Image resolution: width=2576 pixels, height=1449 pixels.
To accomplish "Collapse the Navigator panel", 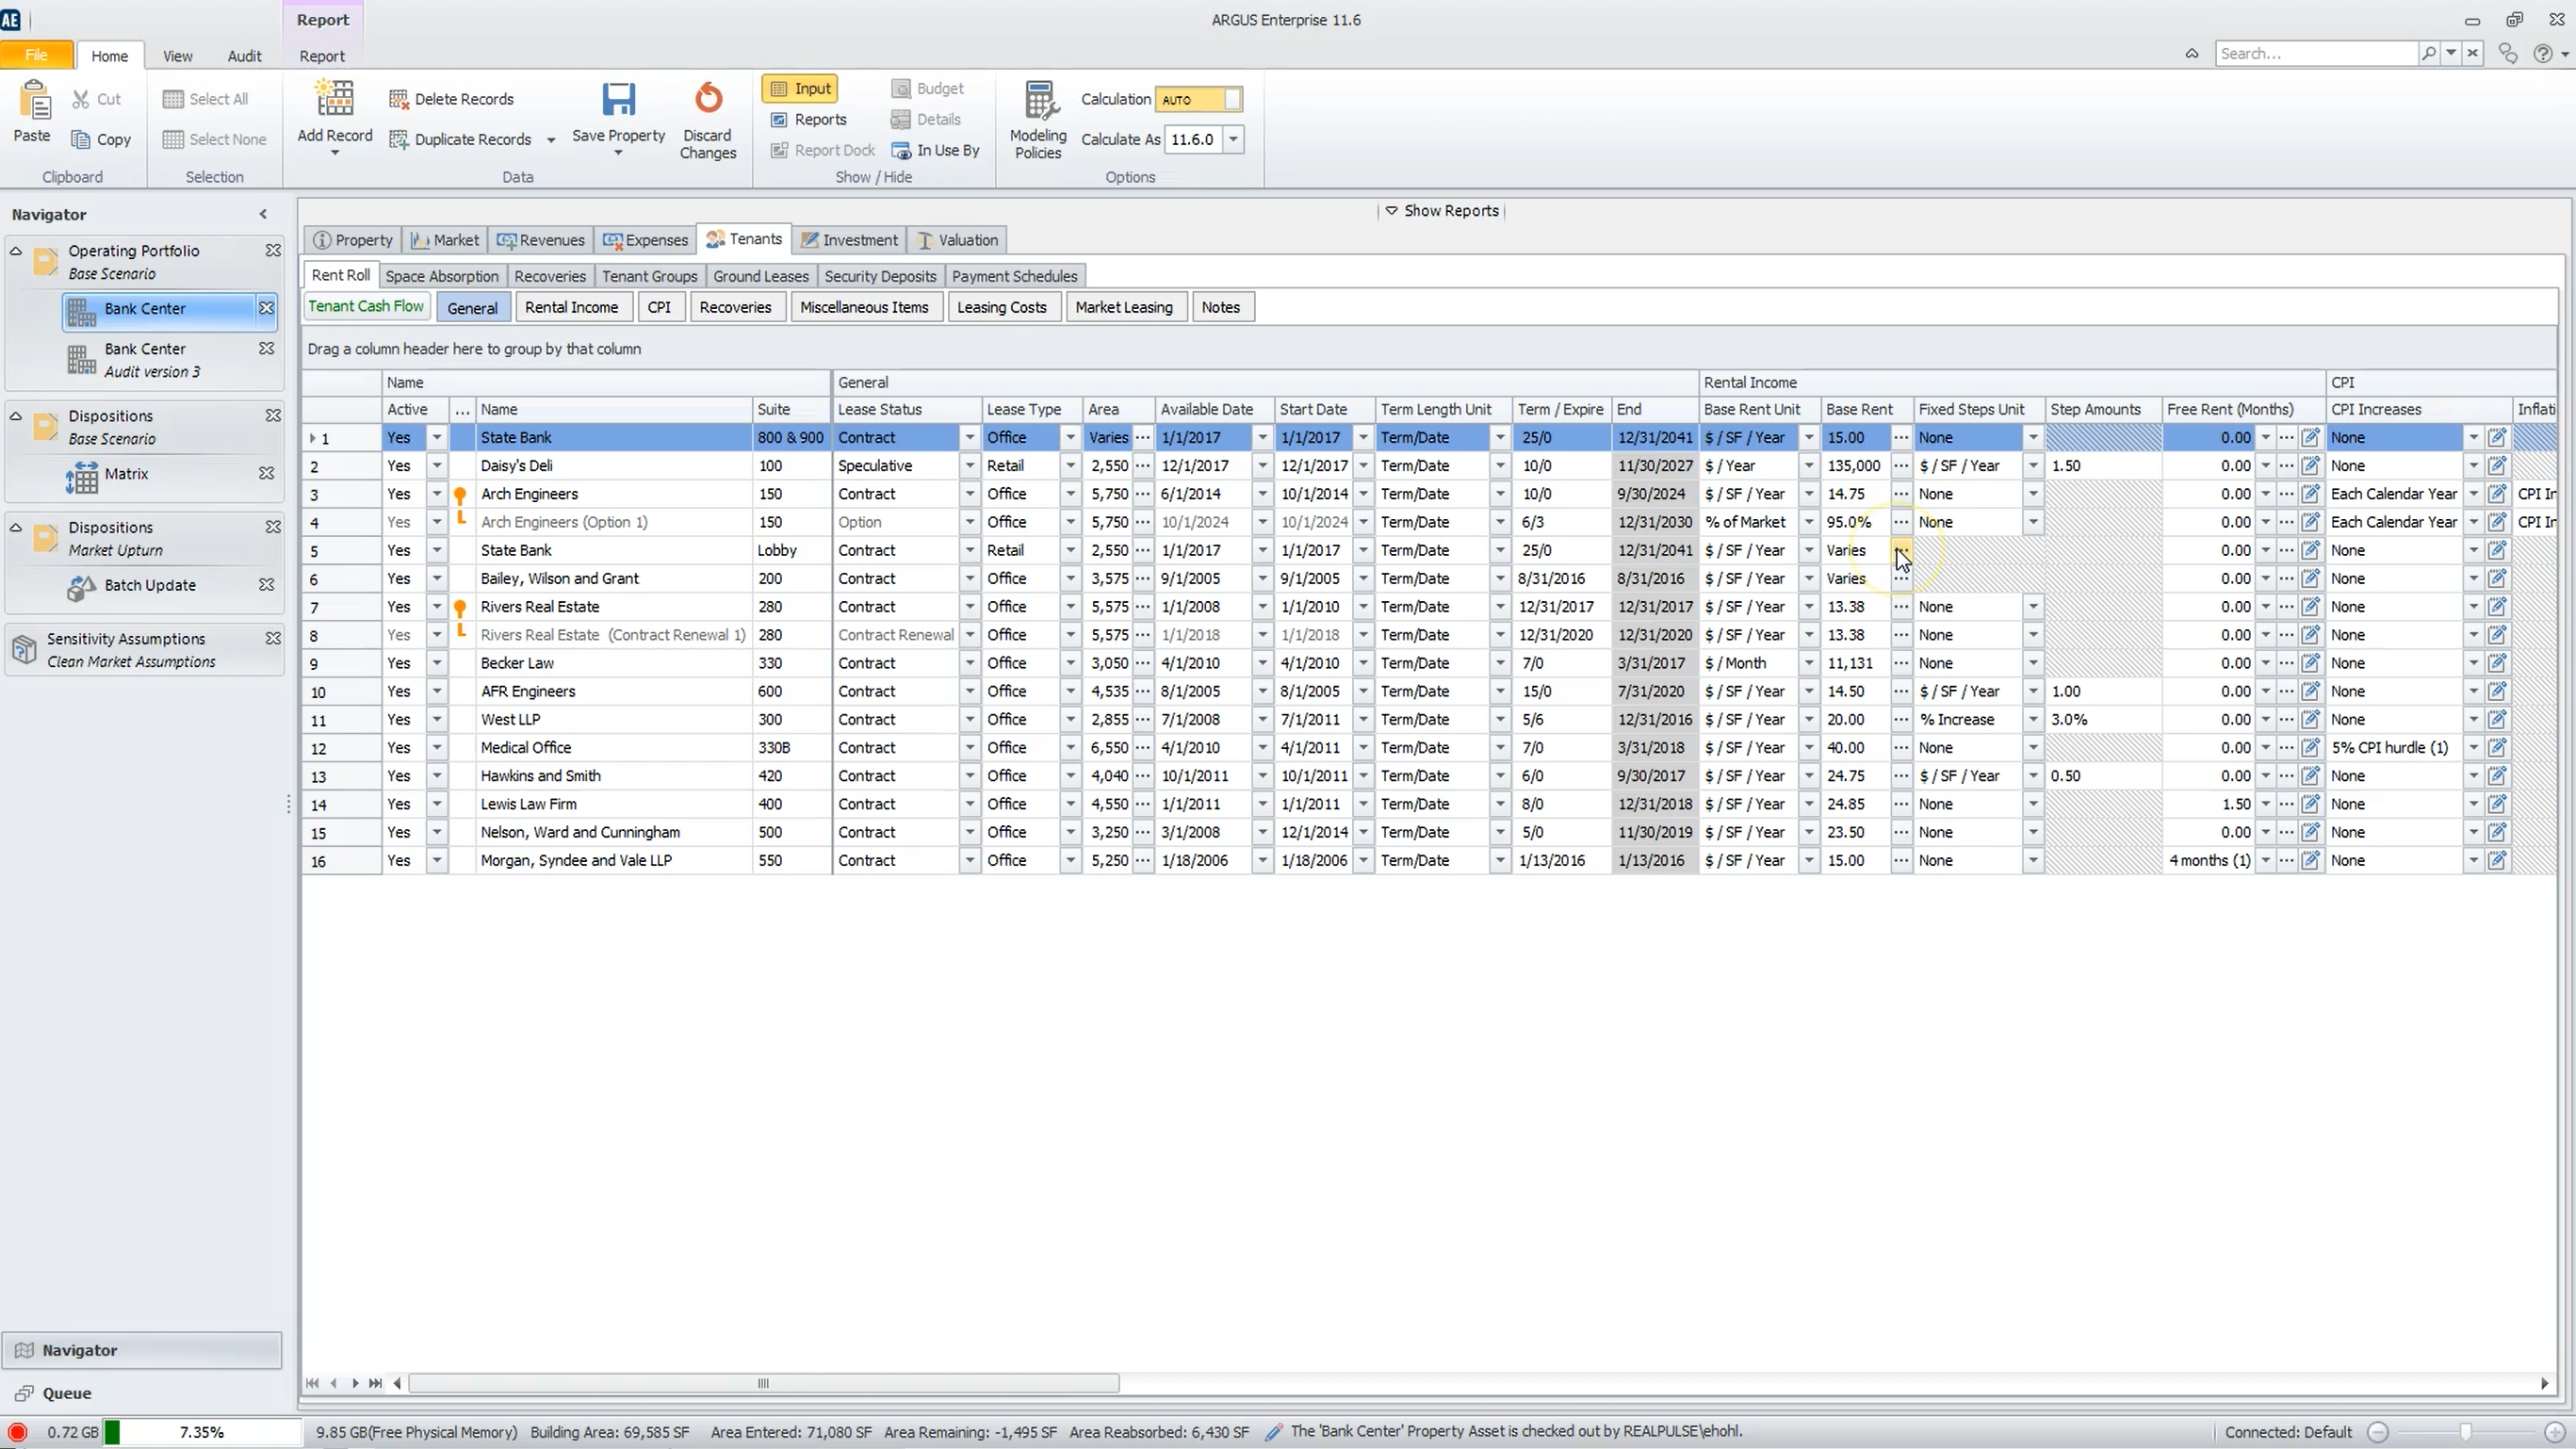I will (264, 213).
